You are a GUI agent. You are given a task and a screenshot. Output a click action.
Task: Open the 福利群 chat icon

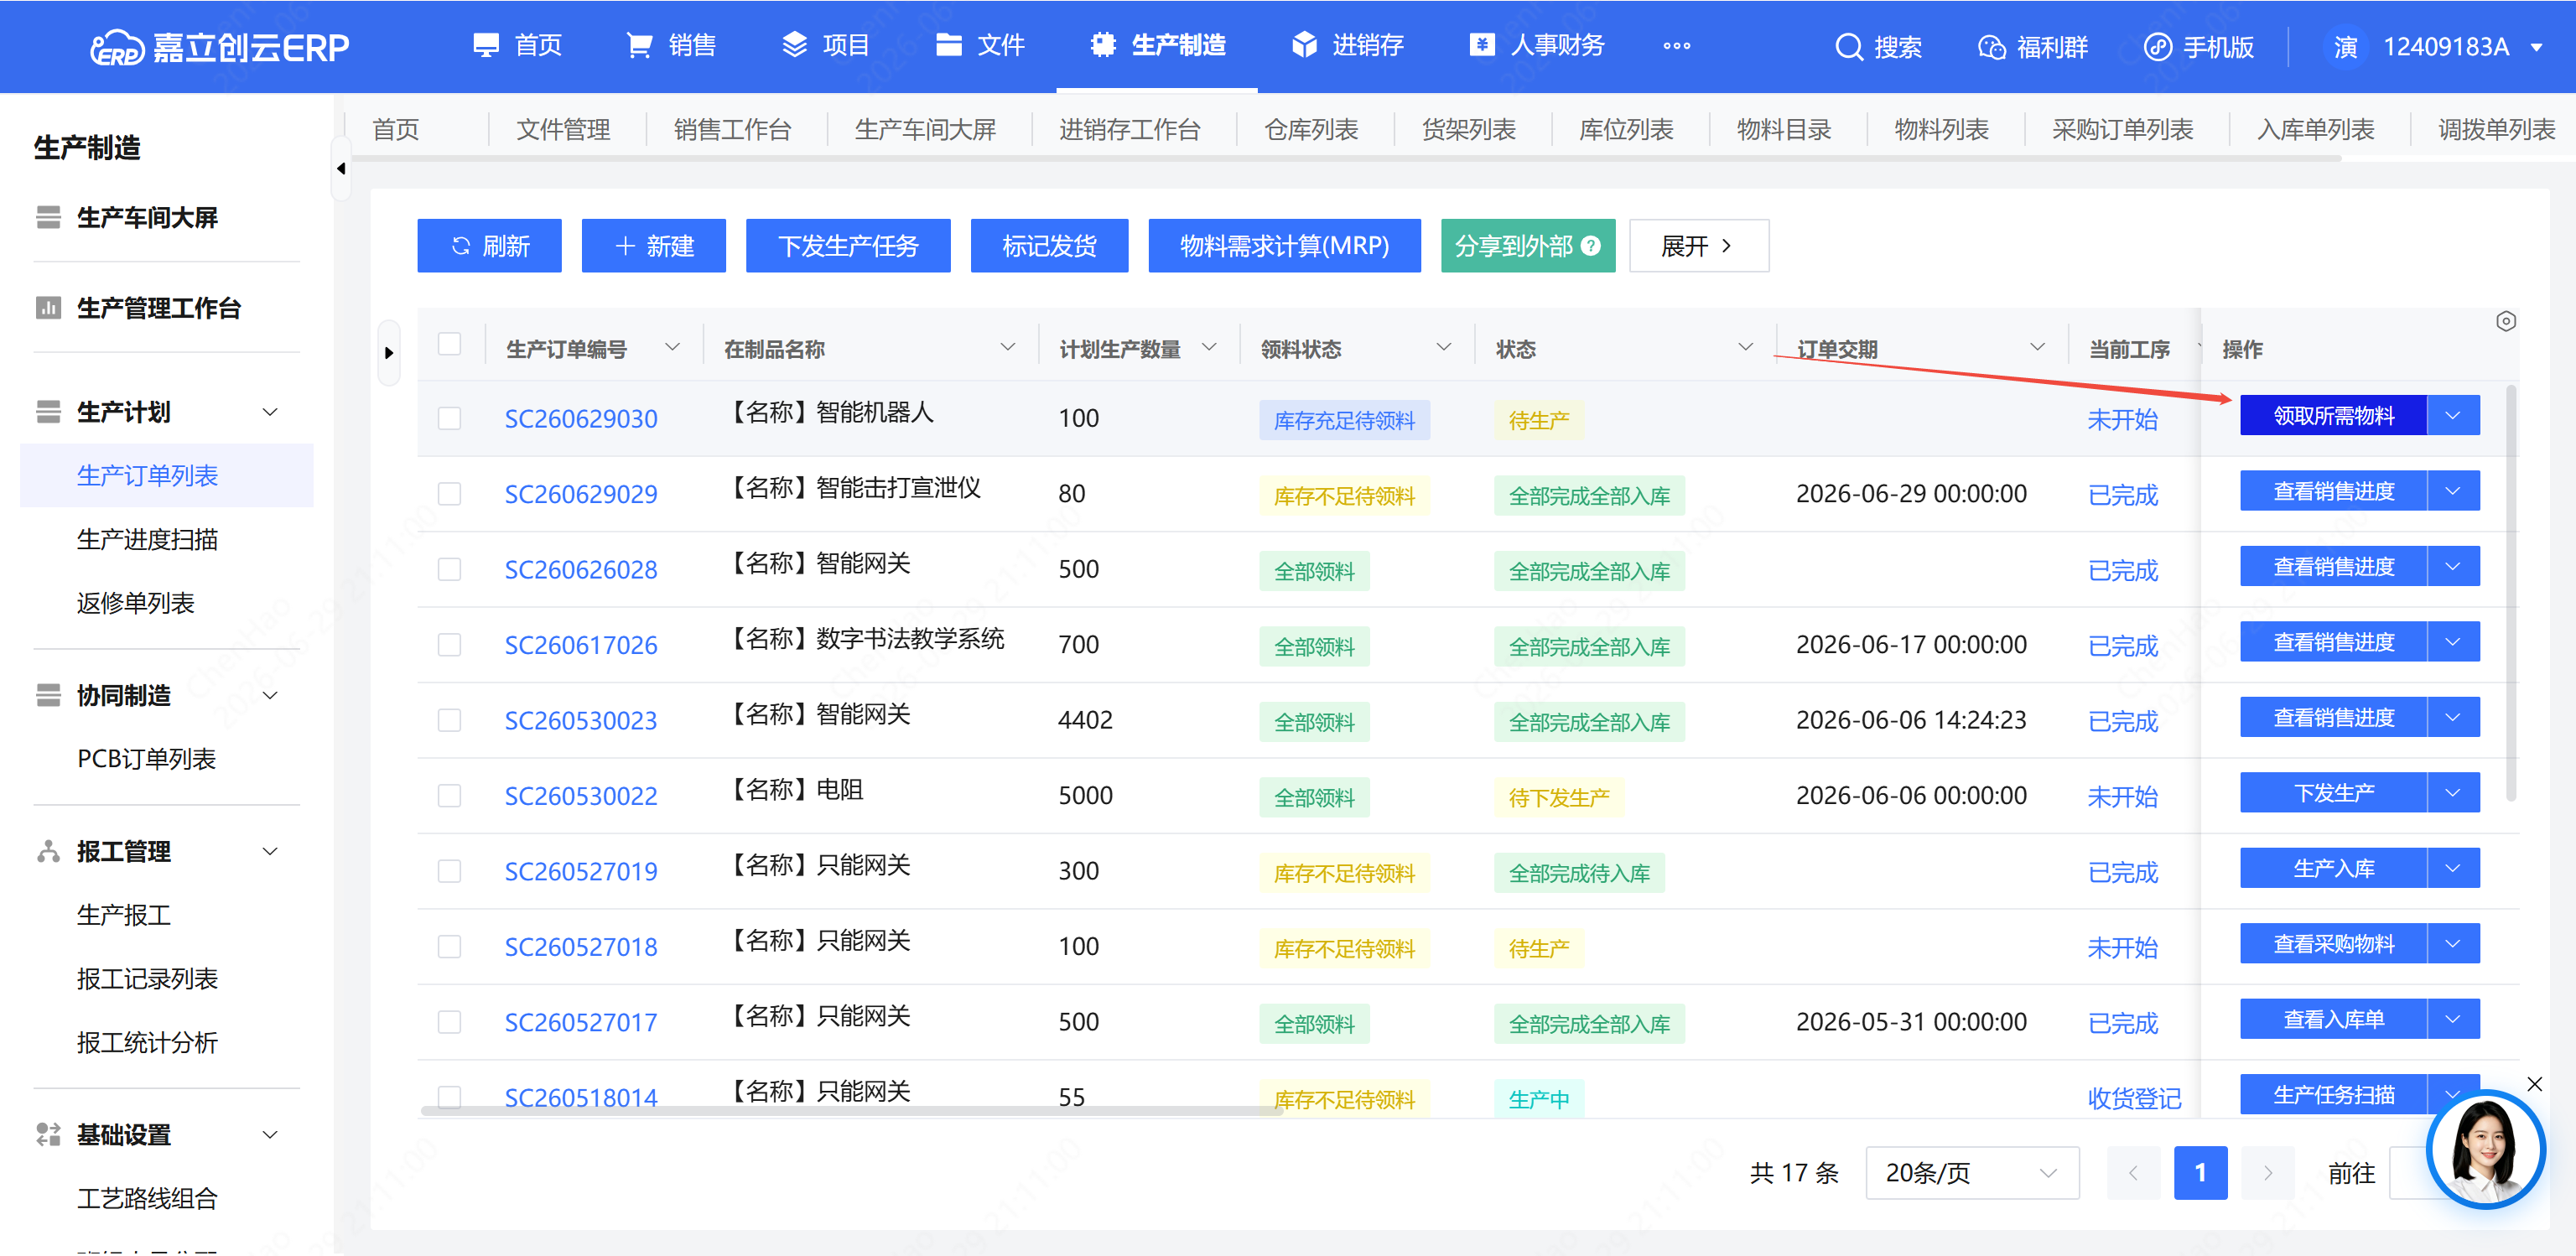pyautogui.click(x=1991, y=47)
